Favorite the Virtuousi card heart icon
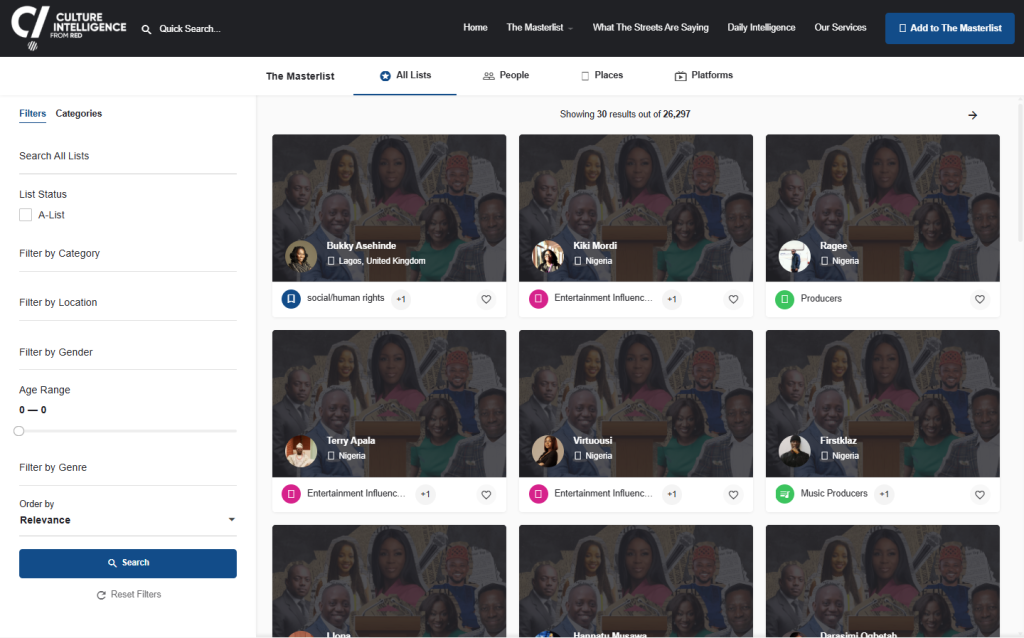The width and height of the screenshot is (1024, 638). [x=733, y=494]
